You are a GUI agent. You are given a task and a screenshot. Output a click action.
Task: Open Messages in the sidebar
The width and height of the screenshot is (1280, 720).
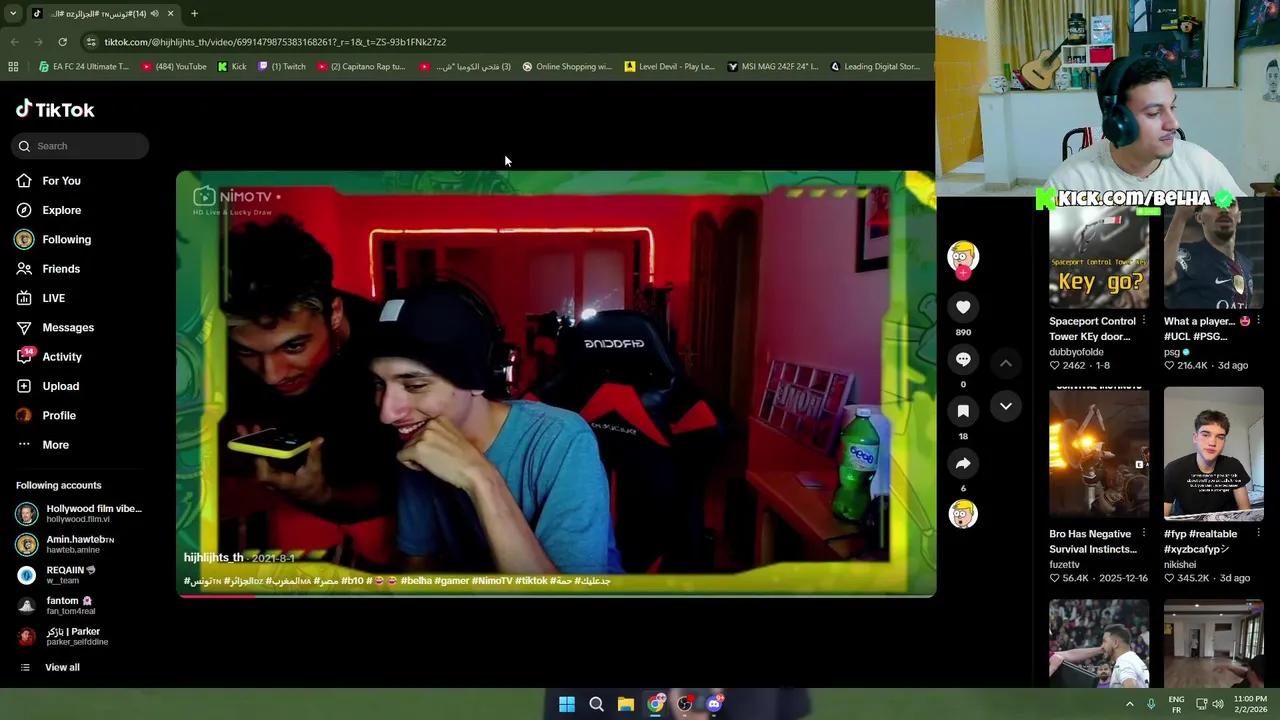(x=68, y=327)
